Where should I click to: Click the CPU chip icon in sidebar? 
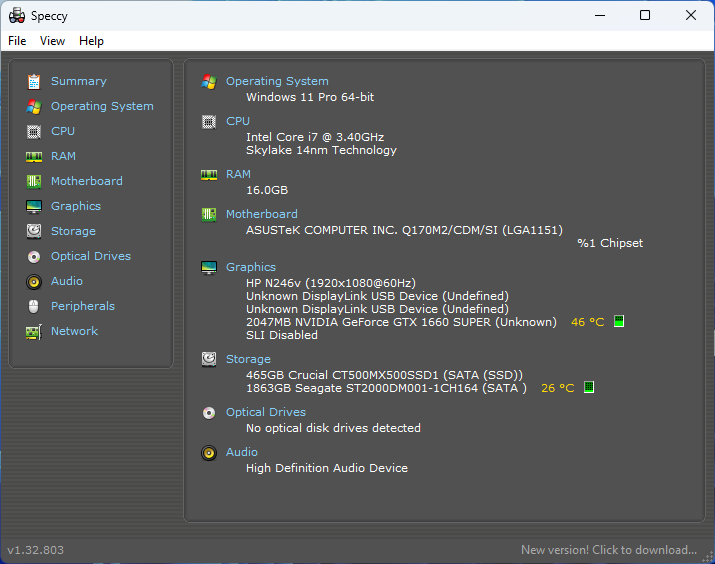(x=34, y=132)
